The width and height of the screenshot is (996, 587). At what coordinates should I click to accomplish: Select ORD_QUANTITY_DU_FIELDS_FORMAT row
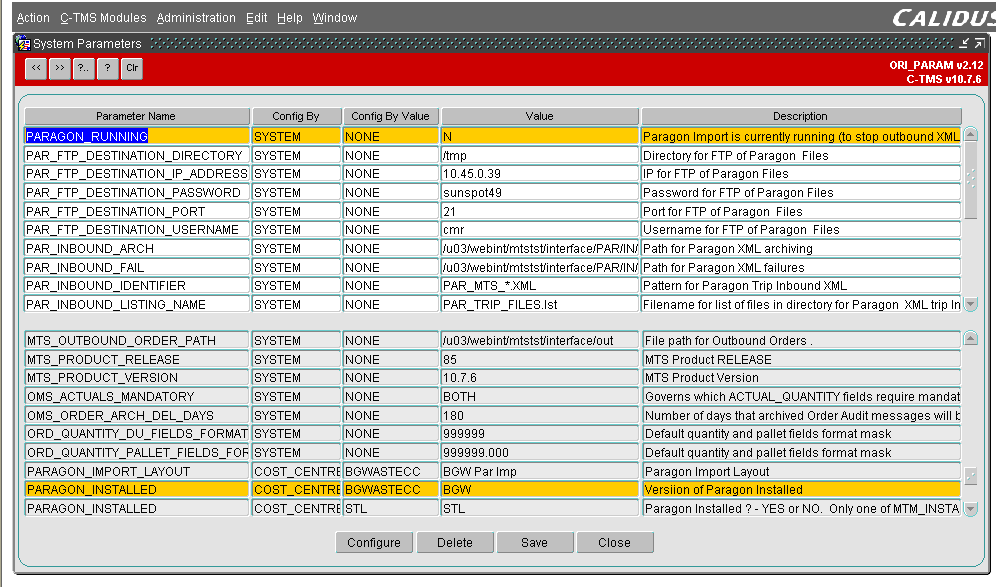[x=137, y=434]
